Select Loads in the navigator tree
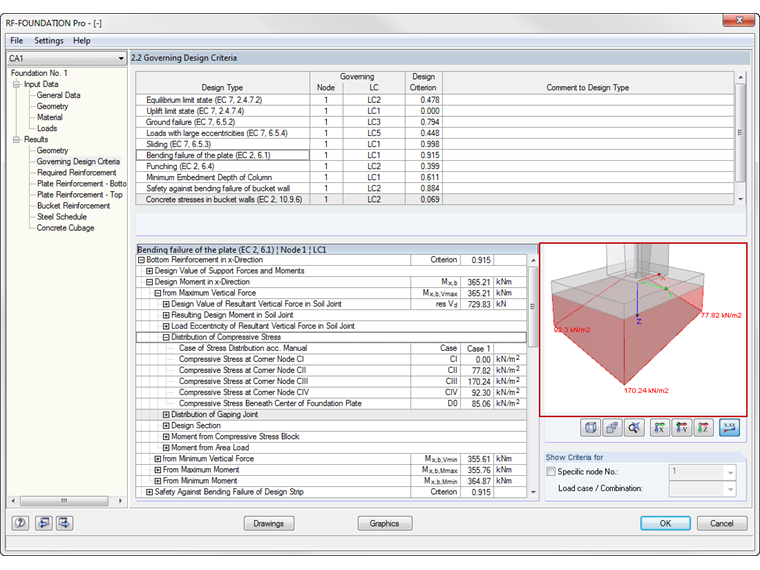 tap(47, 128)
